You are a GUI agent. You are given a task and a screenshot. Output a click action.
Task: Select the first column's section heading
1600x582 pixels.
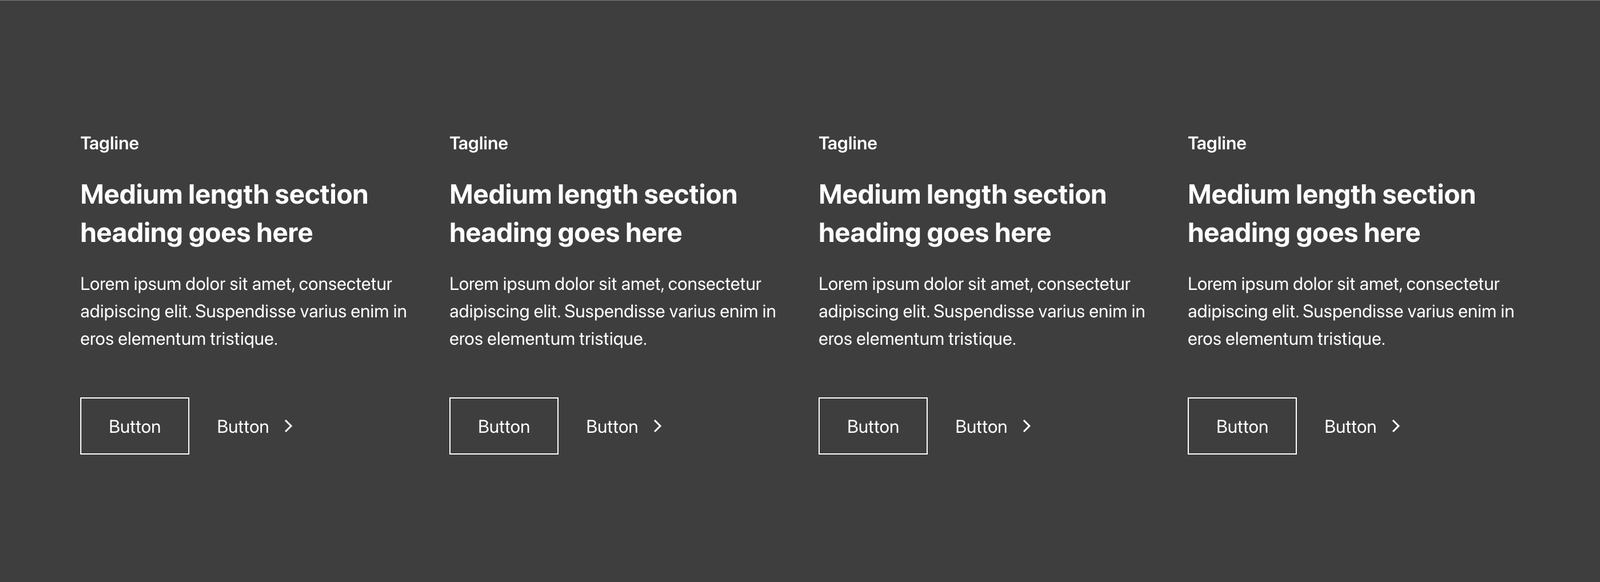pos(224,213)
